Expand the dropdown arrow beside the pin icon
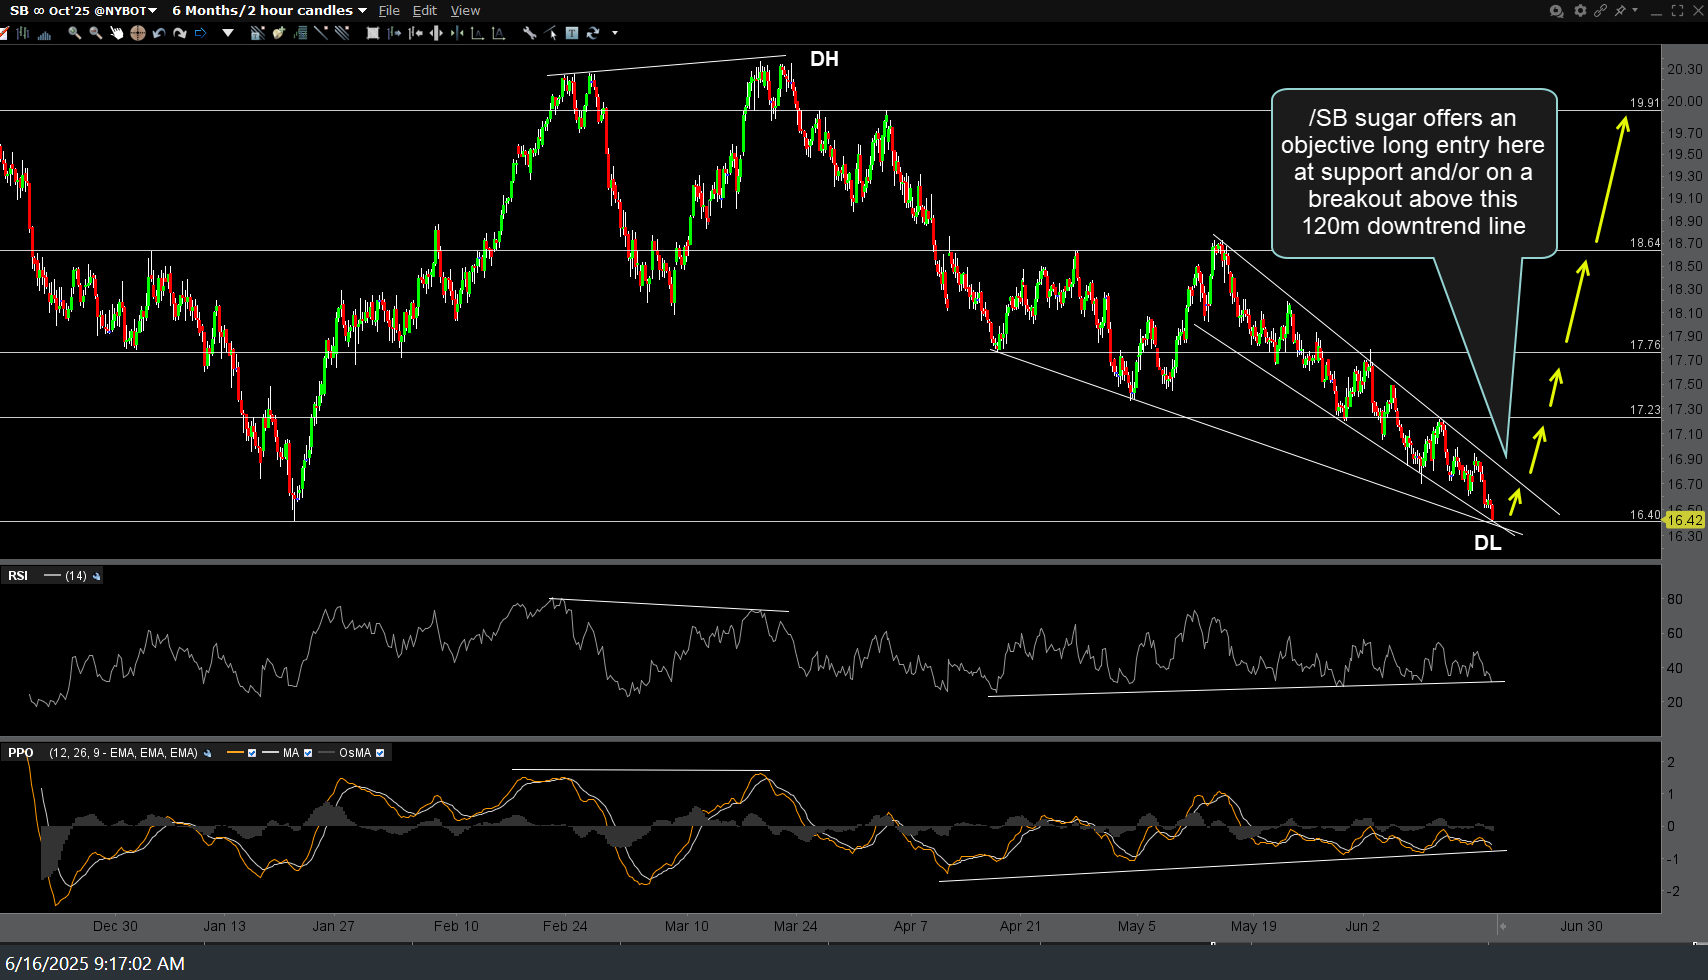 (x=1635, y=10)
